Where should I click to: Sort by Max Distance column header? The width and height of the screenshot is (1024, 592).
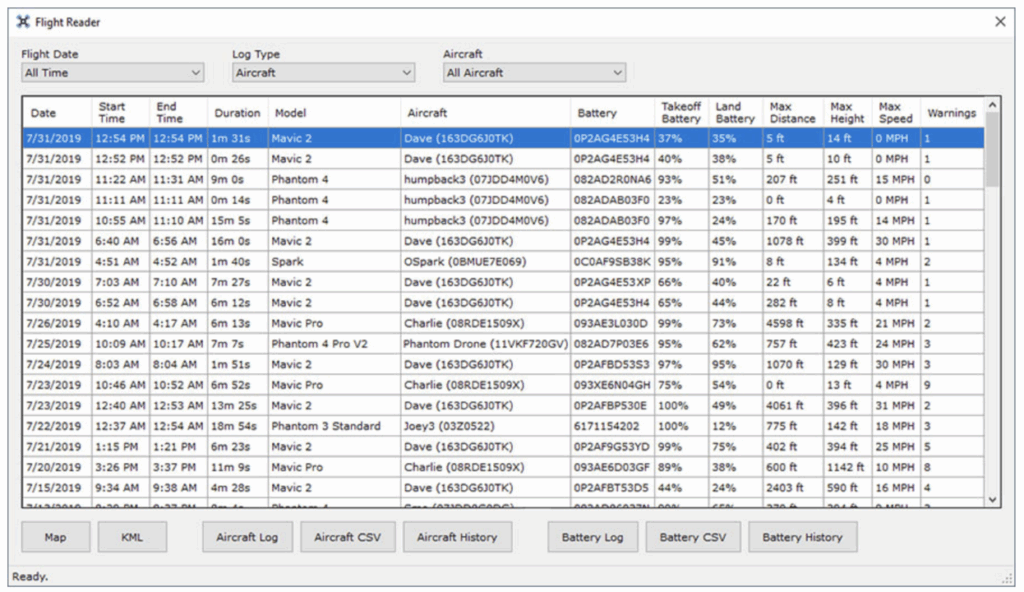tap(793, 112)
